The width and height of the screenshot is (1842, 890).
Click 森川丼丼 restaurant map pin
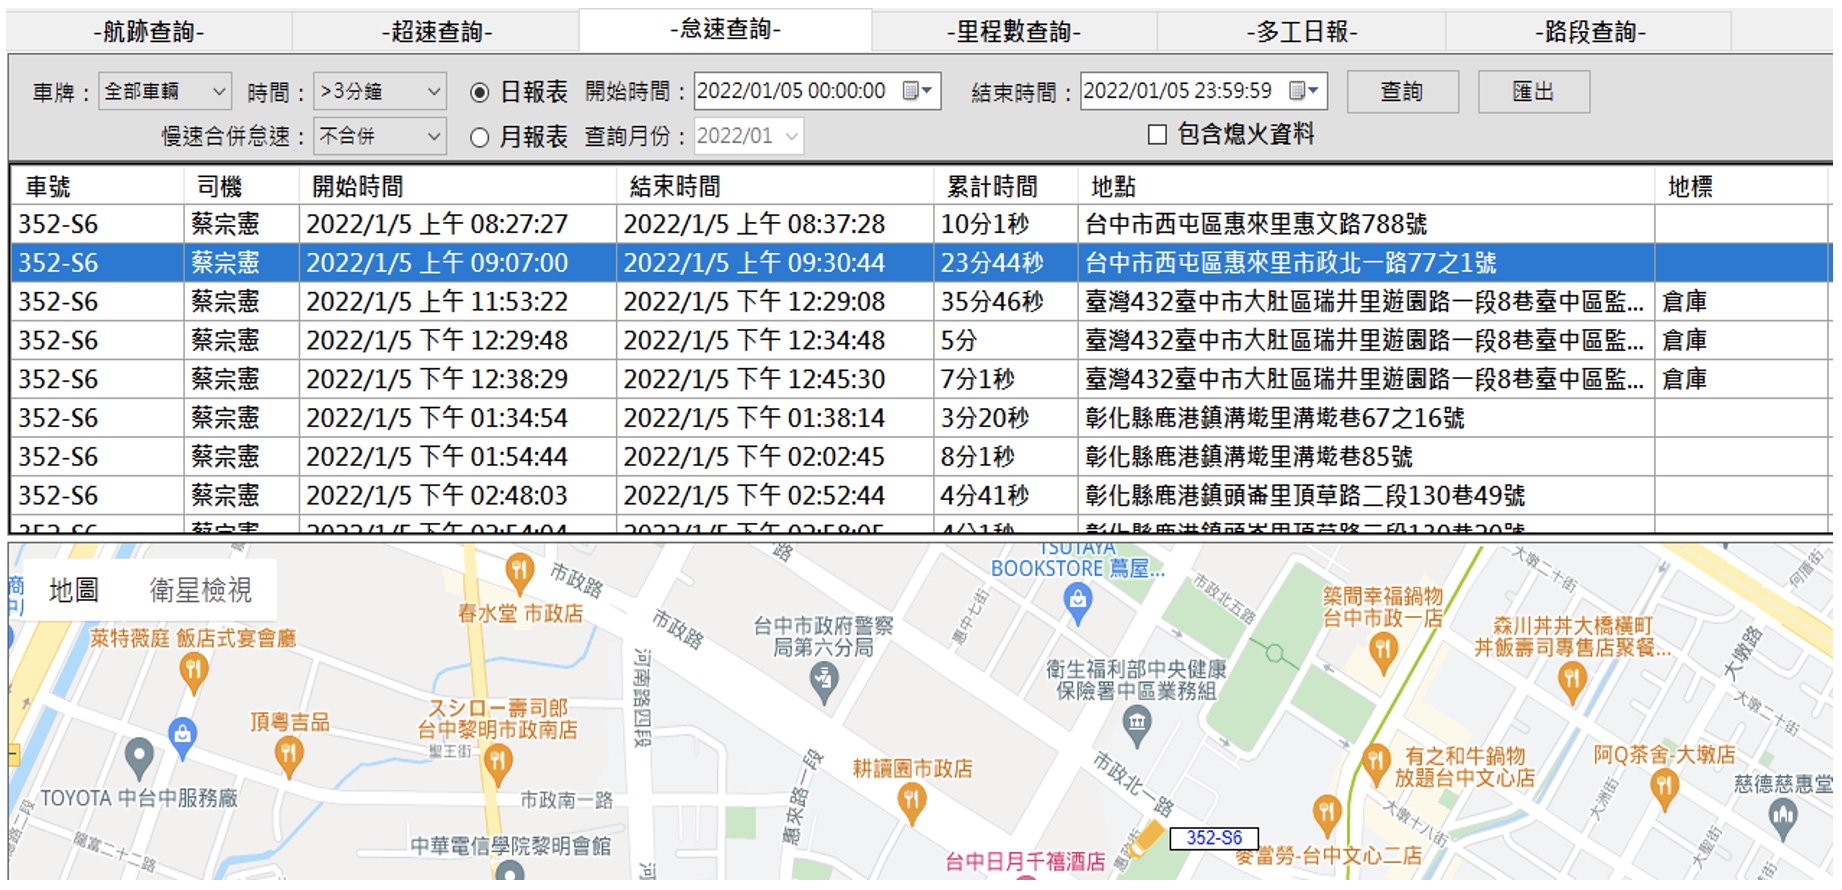[x=1572, y=682]
